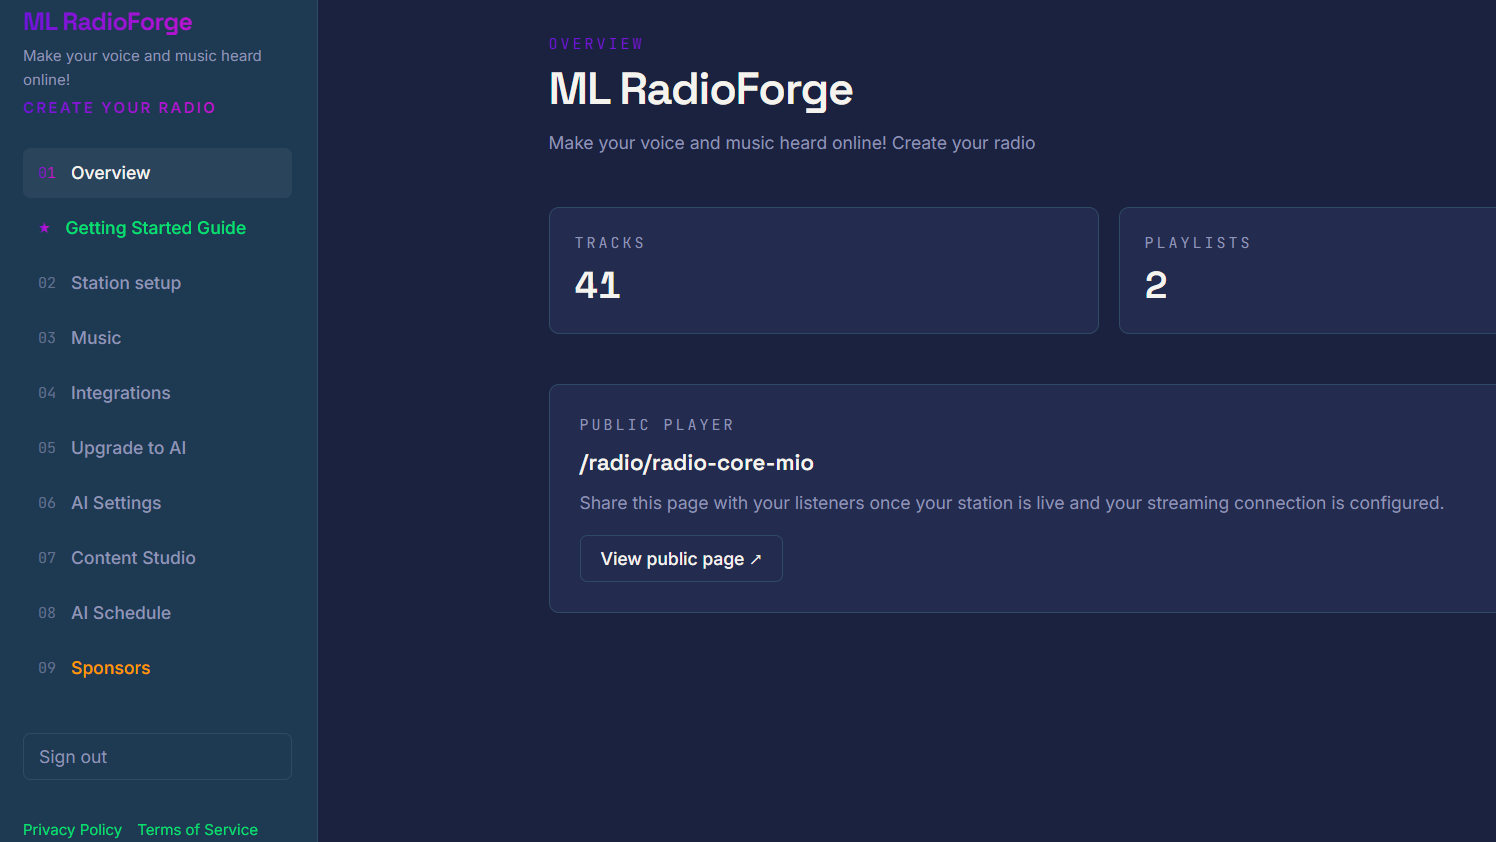Viewport: 1496px width, 842px height.
Task: Select the Playlists count card
Action: click(1307, 270)
